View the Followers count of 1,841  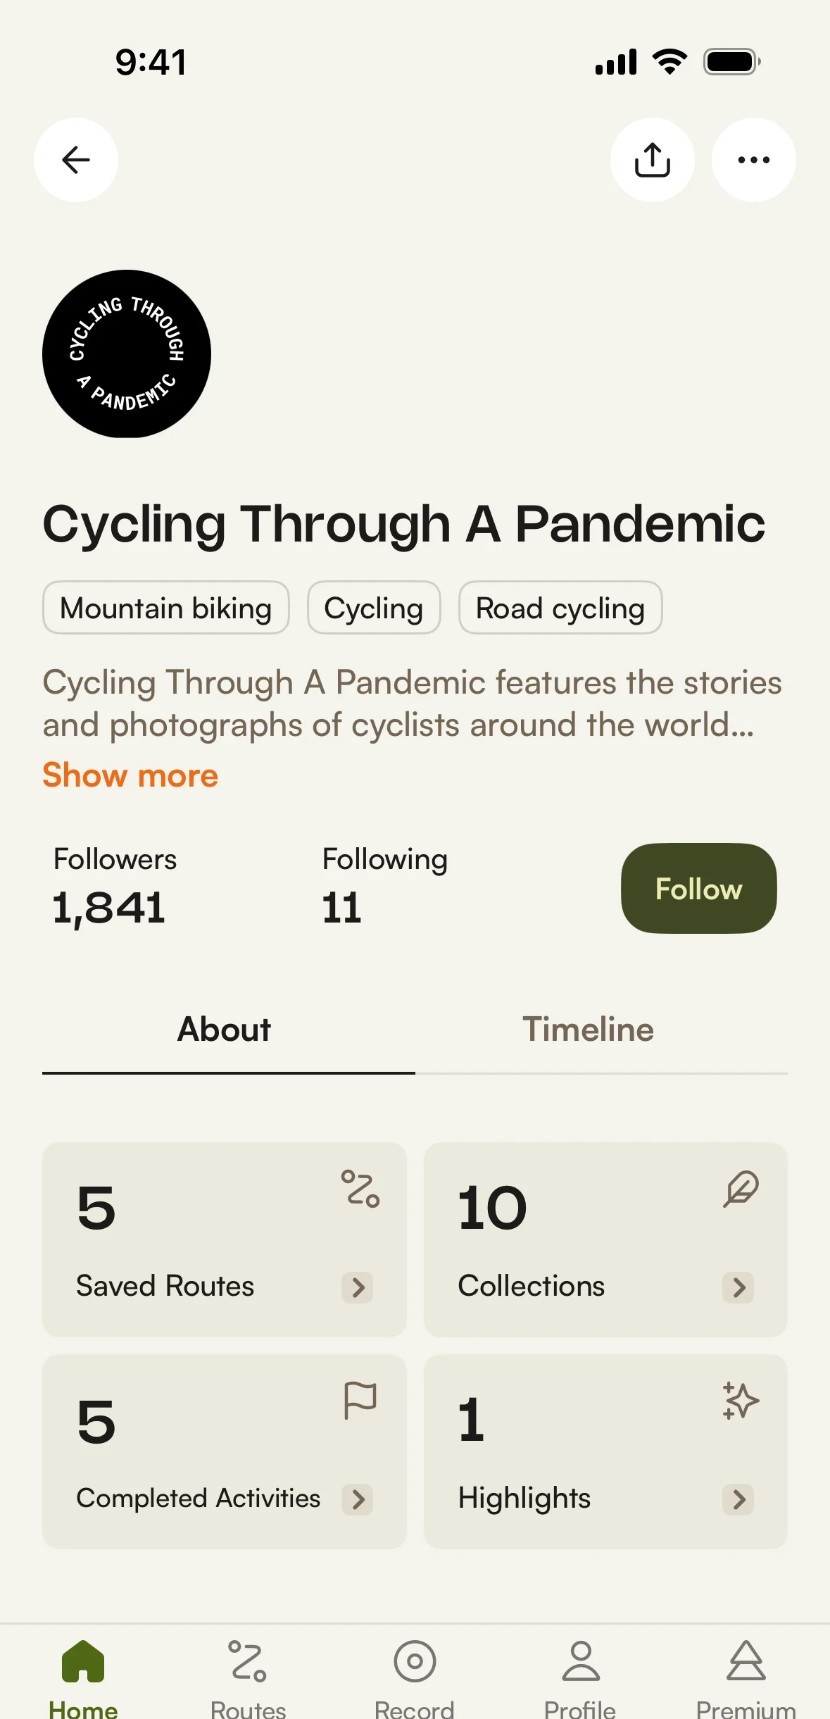(109, 907)
